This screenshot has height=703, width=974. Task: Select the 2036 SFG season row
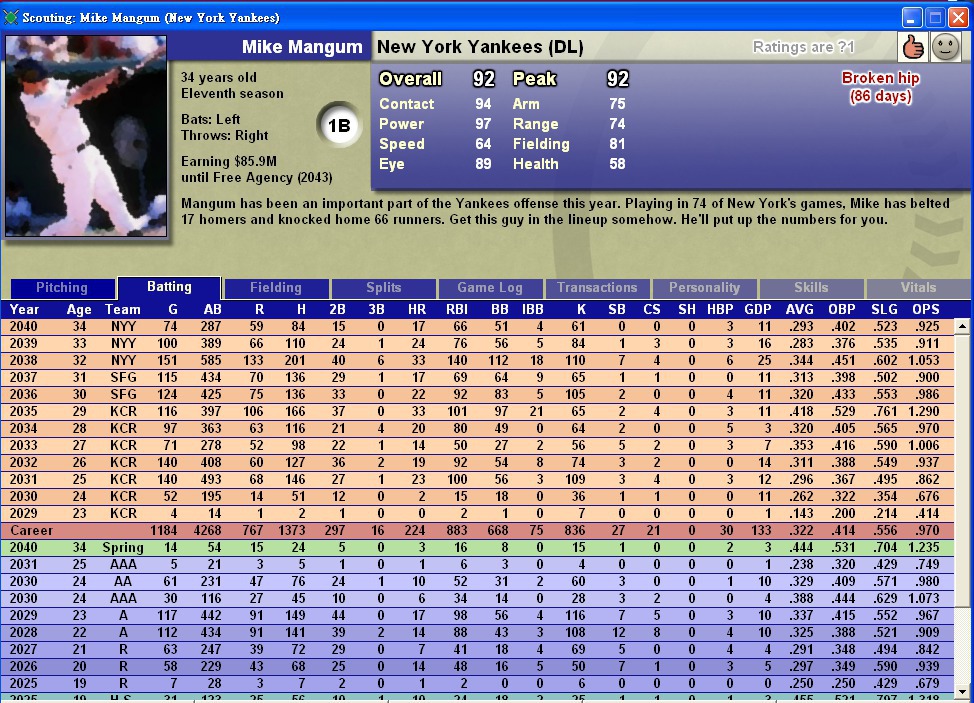click(477, 394)
